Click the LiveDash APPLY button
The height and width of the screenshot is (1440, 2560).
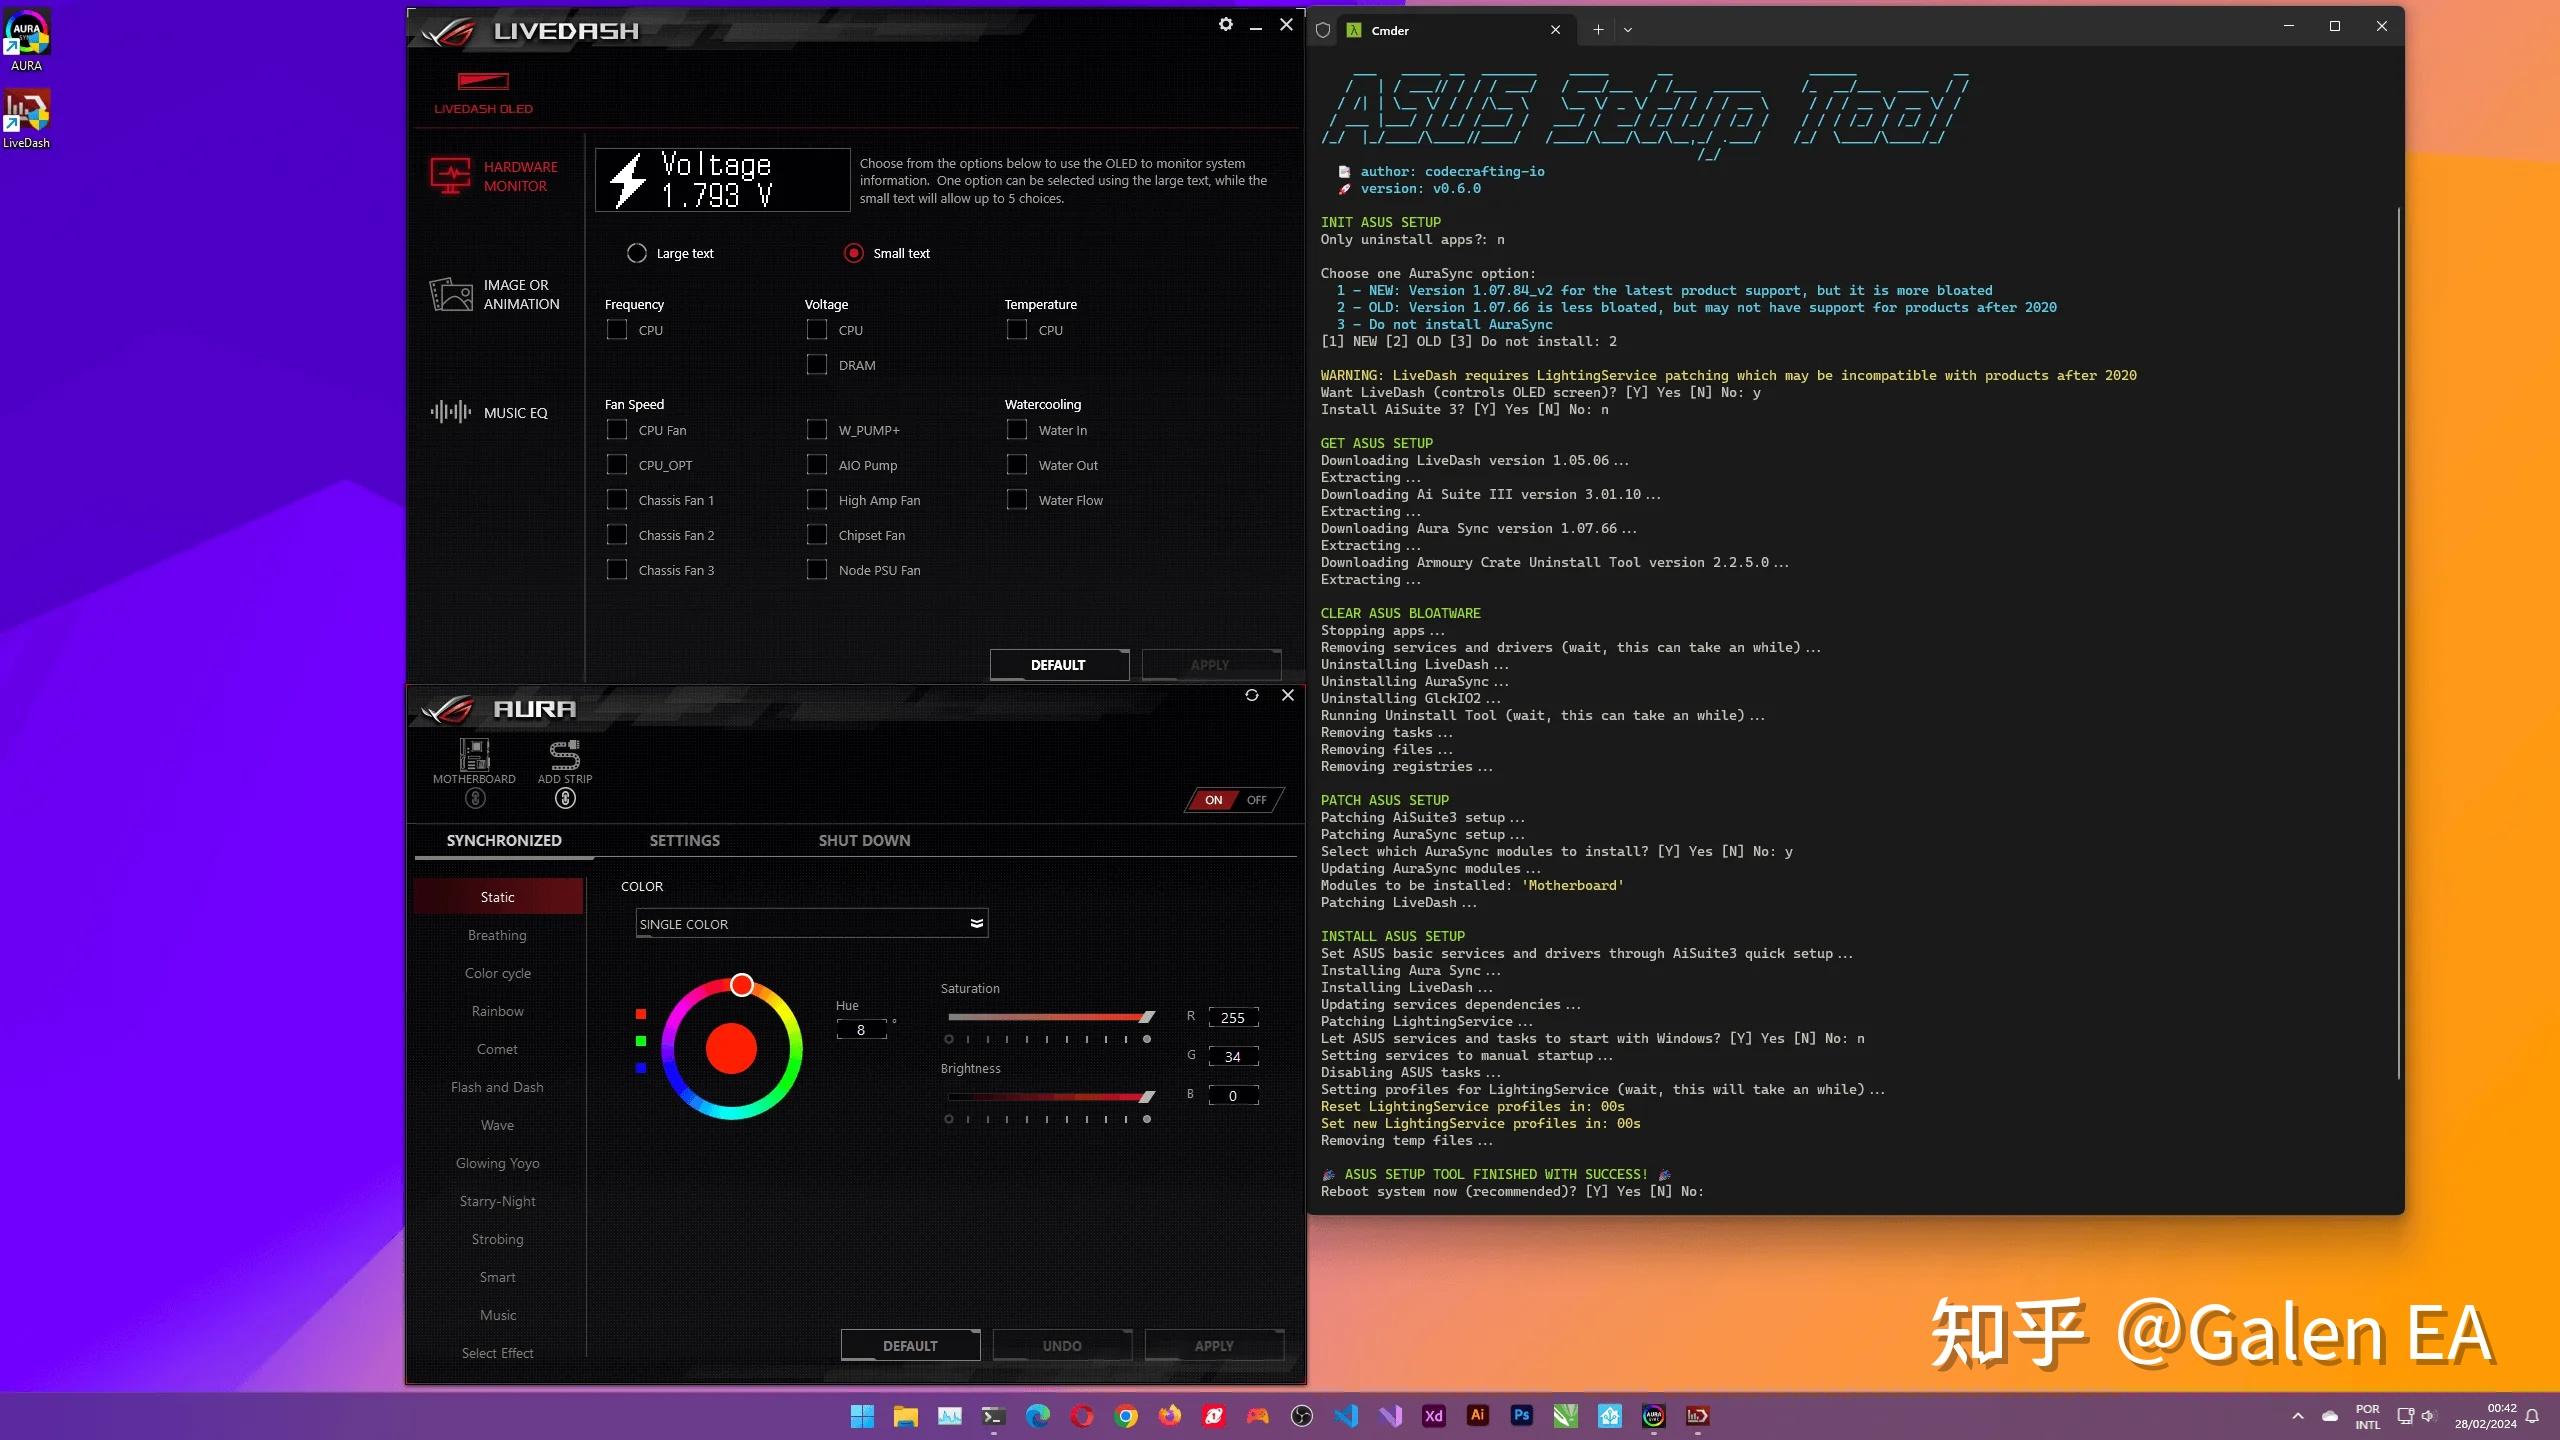[1211, 665]
